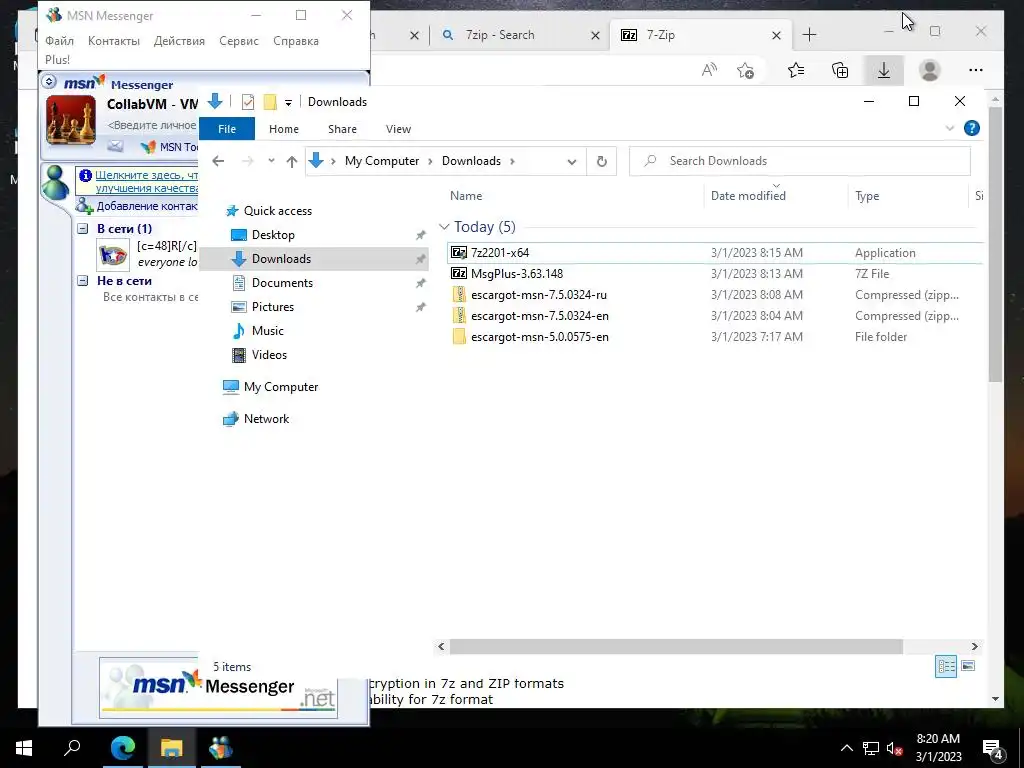Select escargot-msn-7.5.0324-ru zip archive

coord(538,295)
